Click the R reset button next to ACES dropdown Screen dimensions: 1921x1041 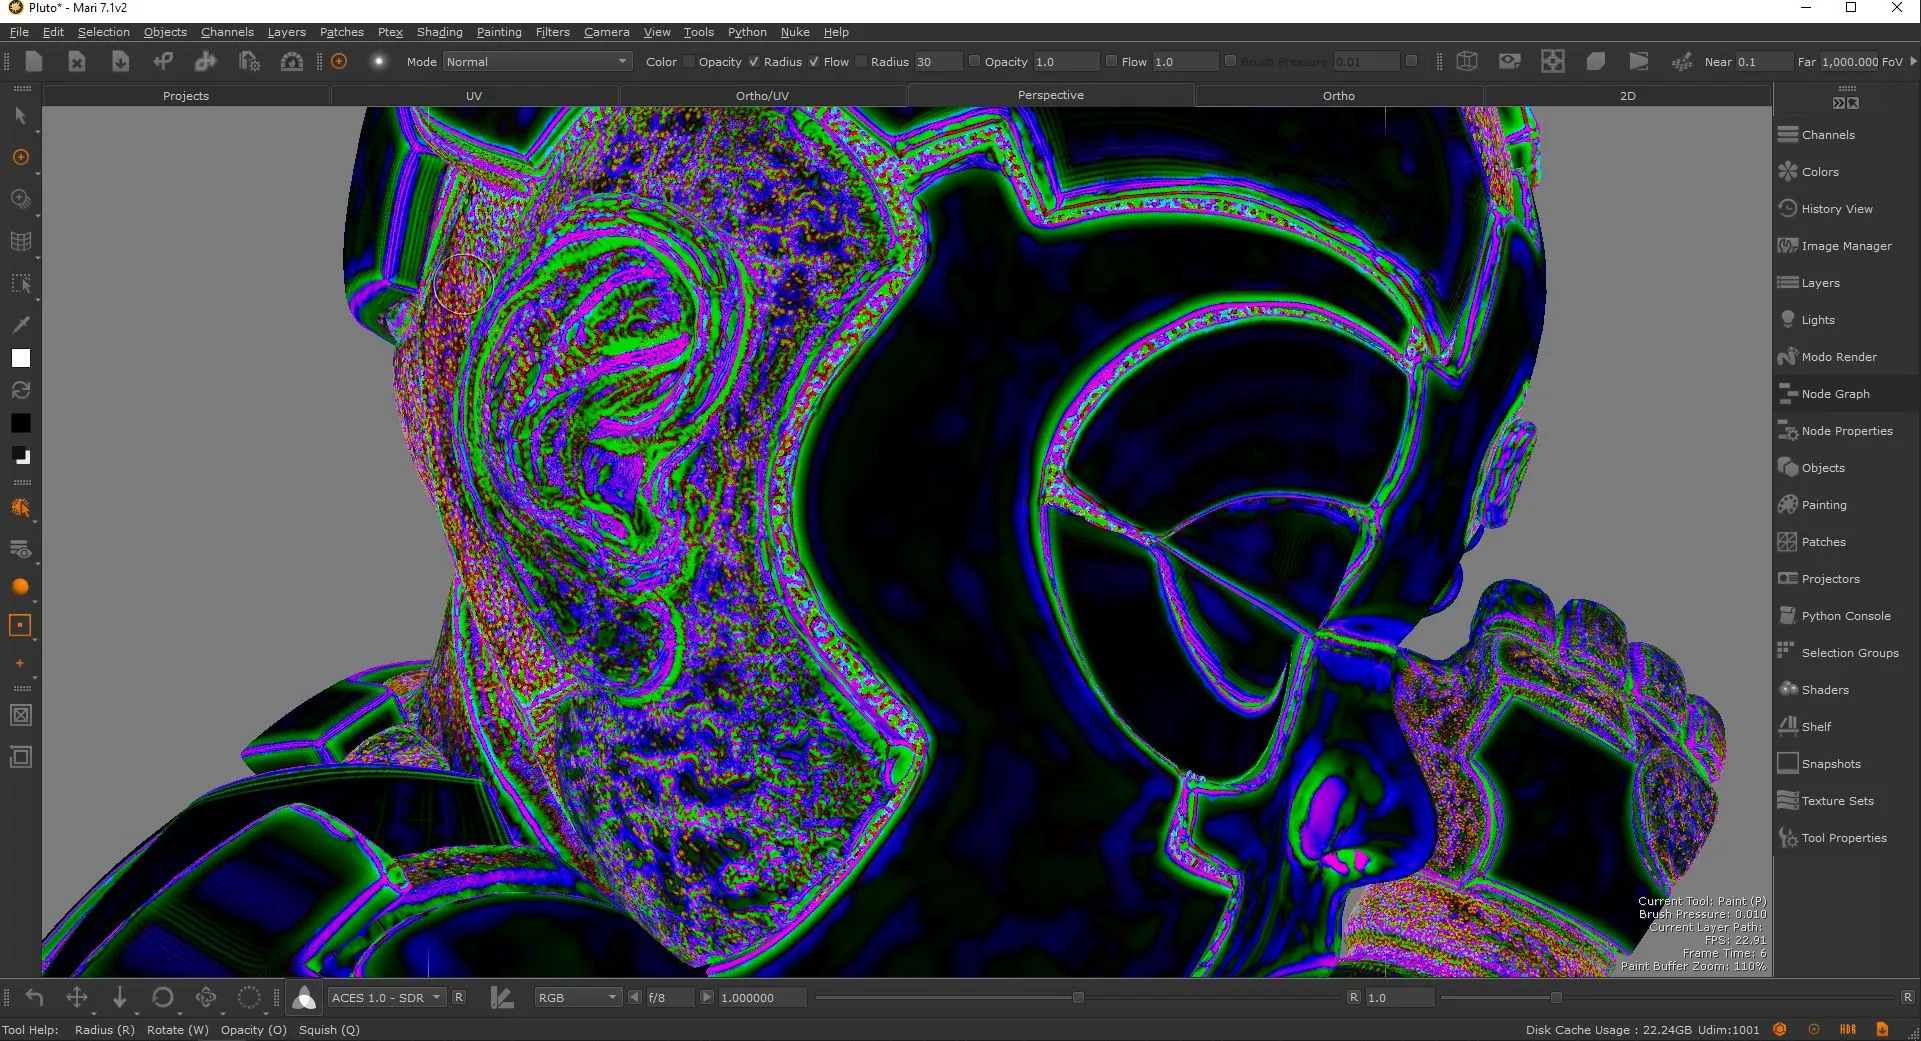(459, 998)
